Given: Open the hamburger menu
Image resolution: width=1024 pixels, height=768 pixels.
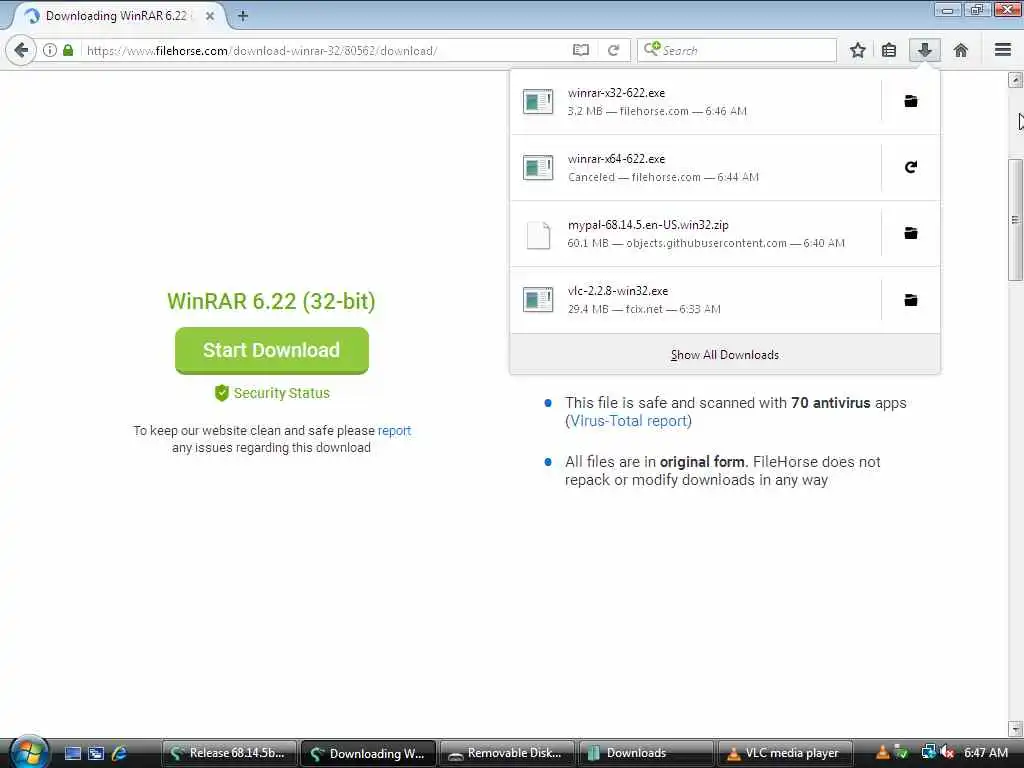Looking at the screenshot, I should pos(1003,50).
